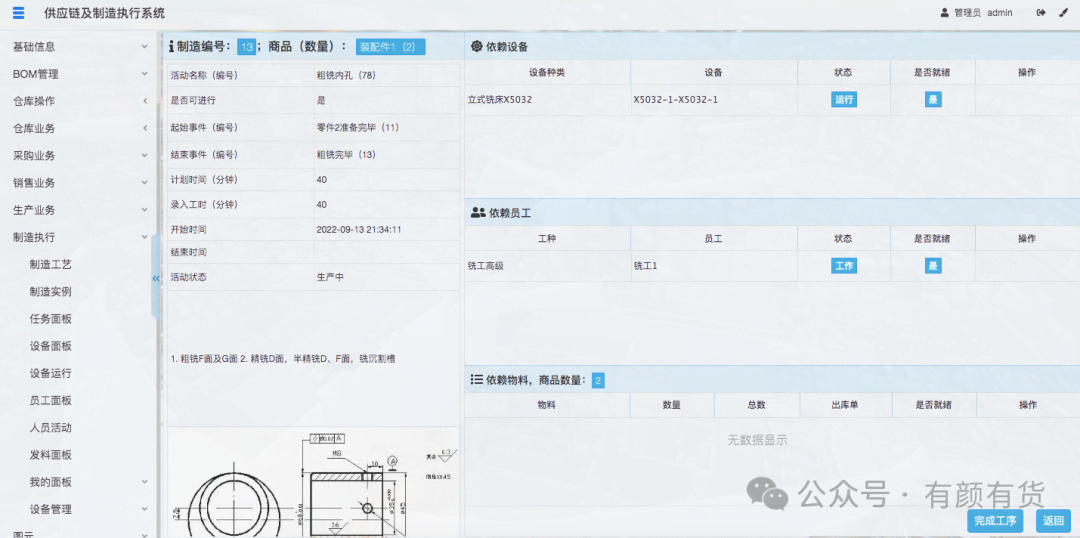The width and height of the screenshot is (1080, 538).
Task: Click the part engineering drawing image
Action: pyautogui.click(x=312, y=485)
